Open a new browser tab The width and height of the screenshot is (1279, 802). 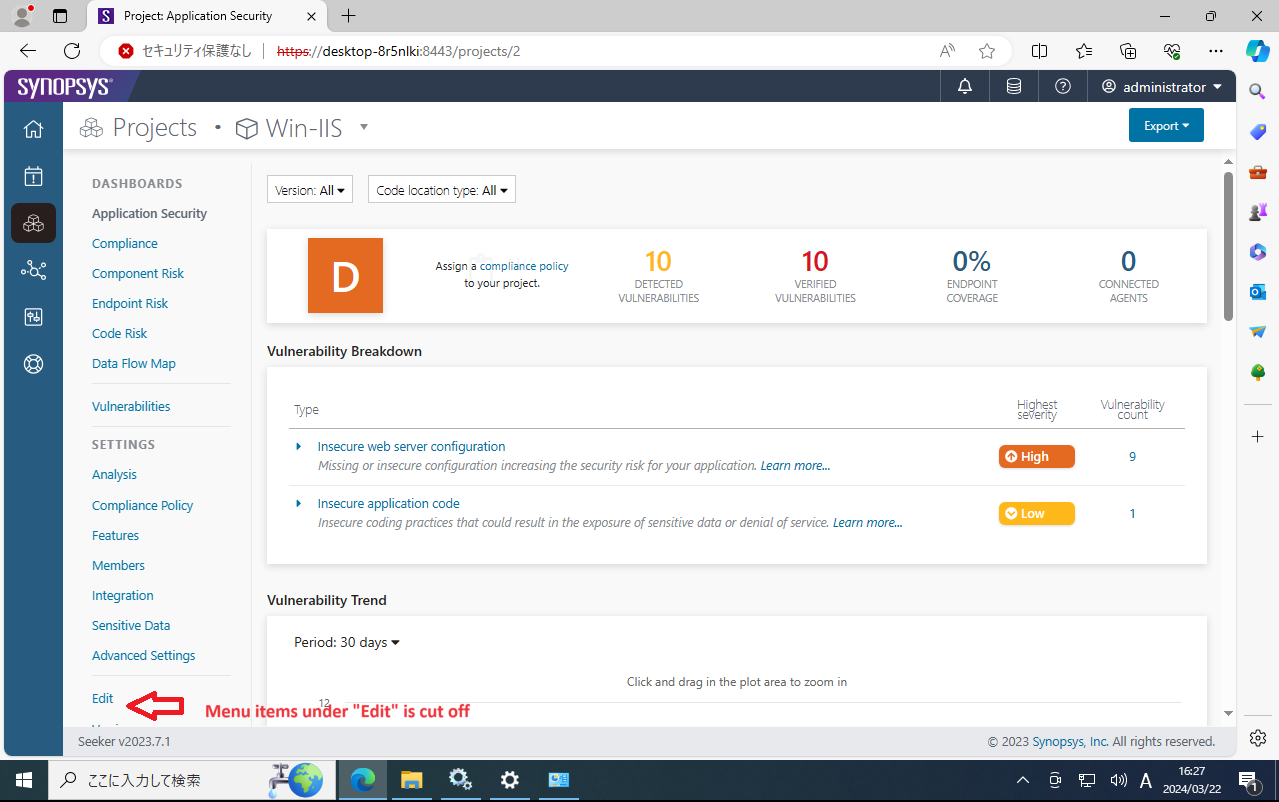(348, 16)
